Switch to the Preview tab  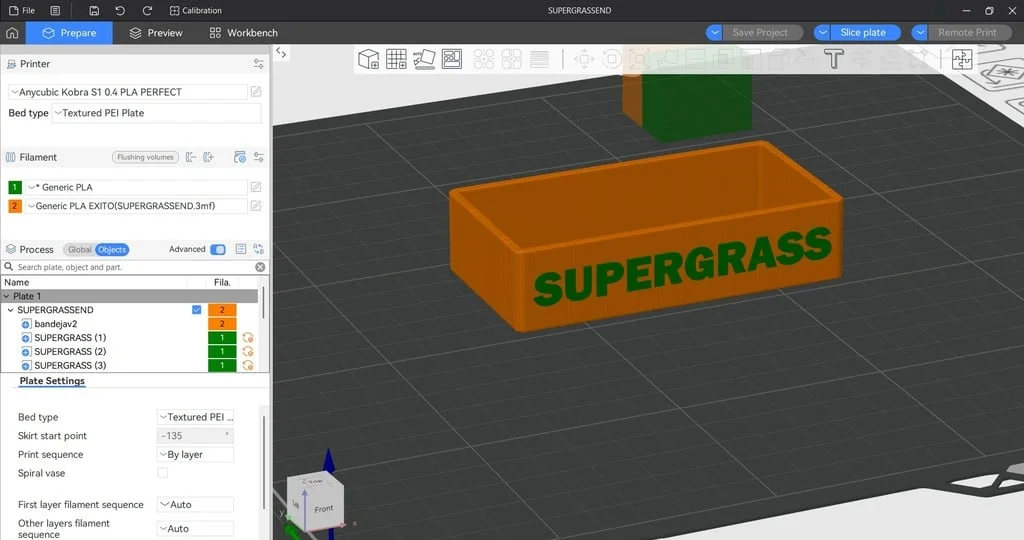click(155, 33)
